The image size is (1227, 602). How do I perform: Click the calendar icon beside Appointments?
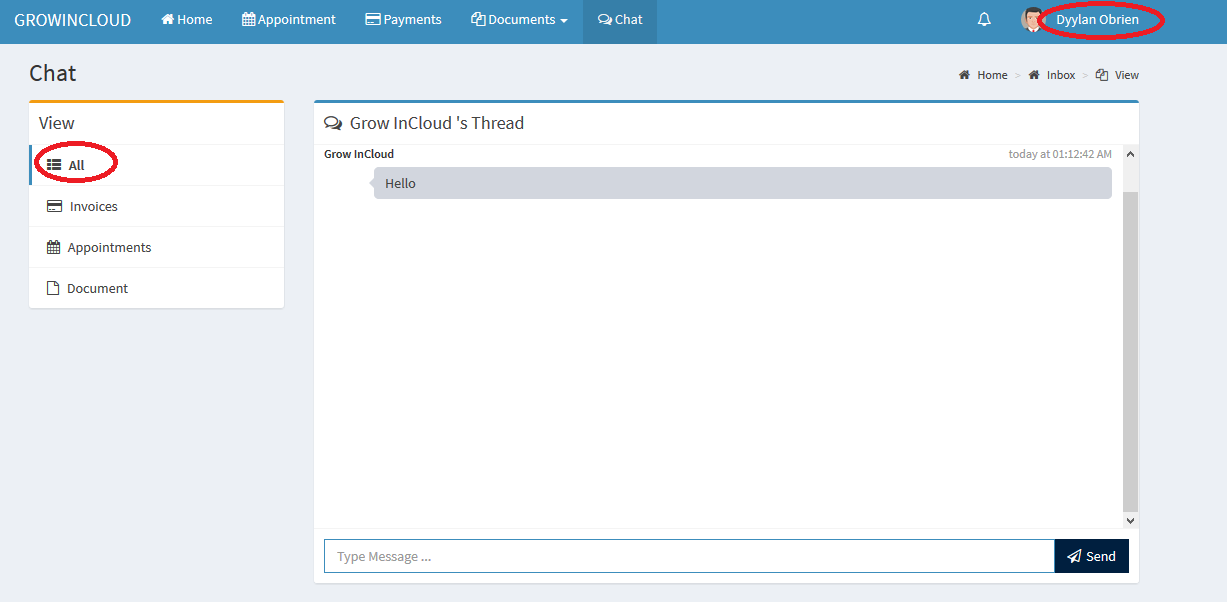point(54,247)
